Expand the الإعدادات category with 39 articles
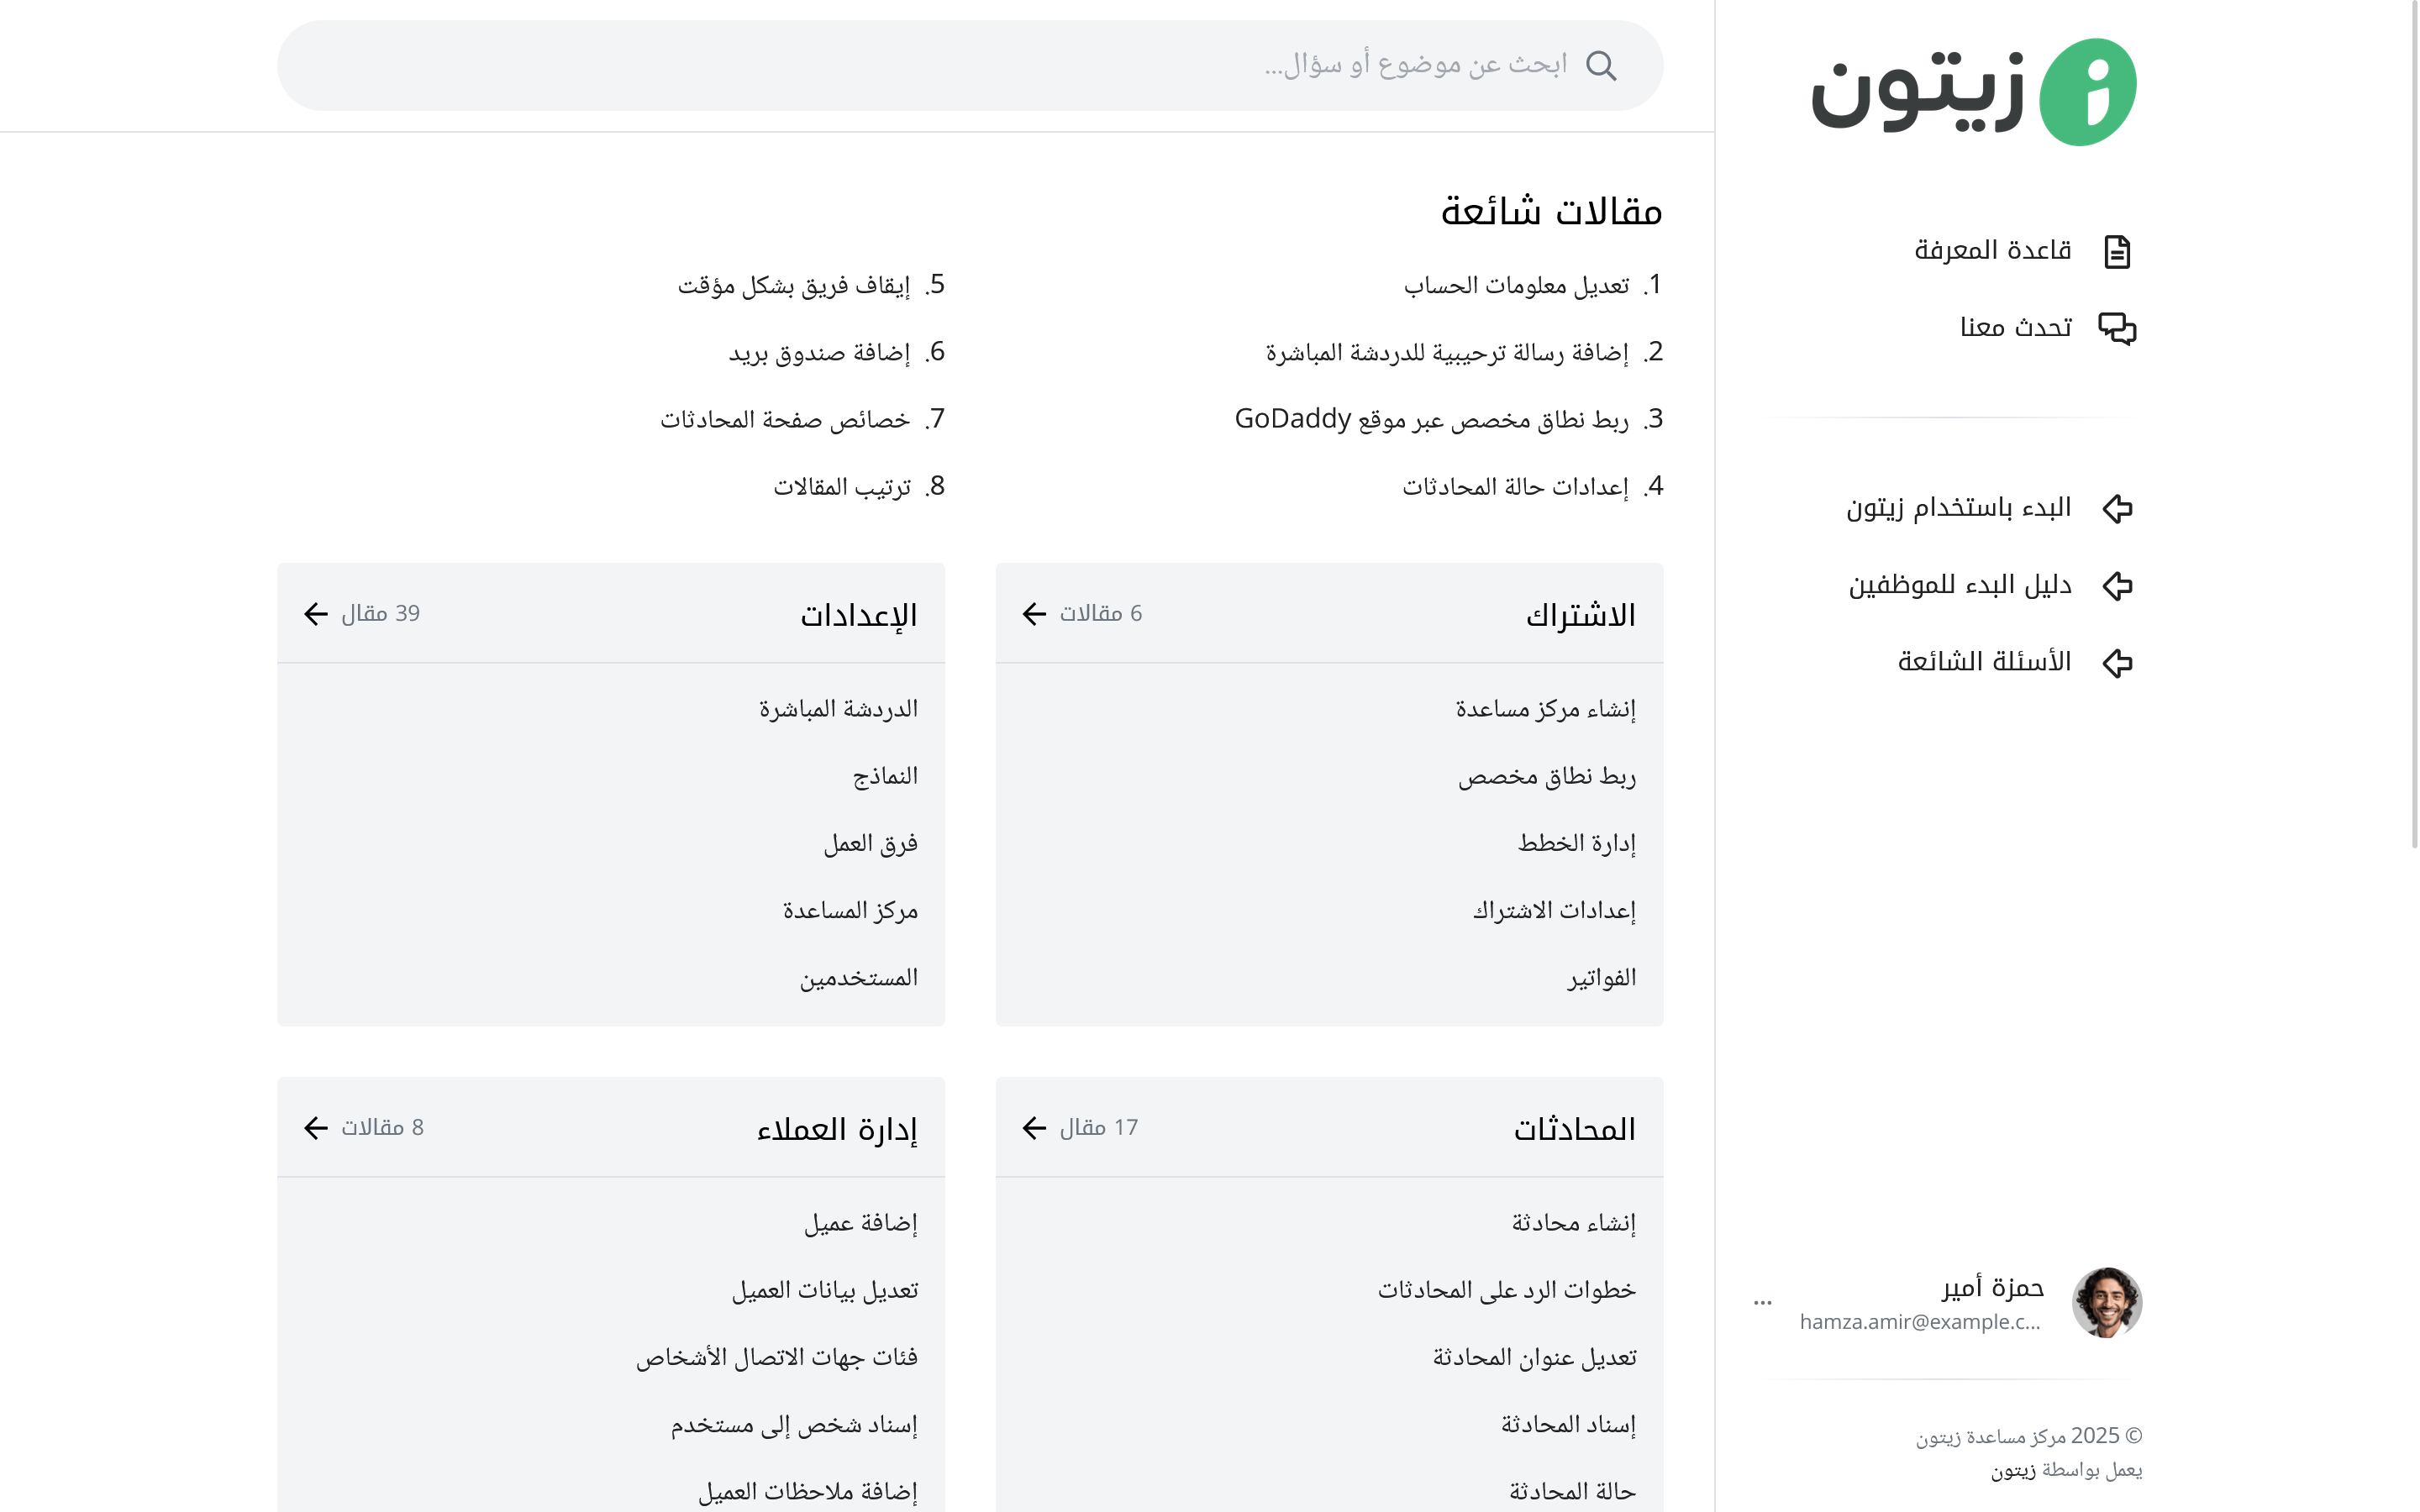 (316, 614)
